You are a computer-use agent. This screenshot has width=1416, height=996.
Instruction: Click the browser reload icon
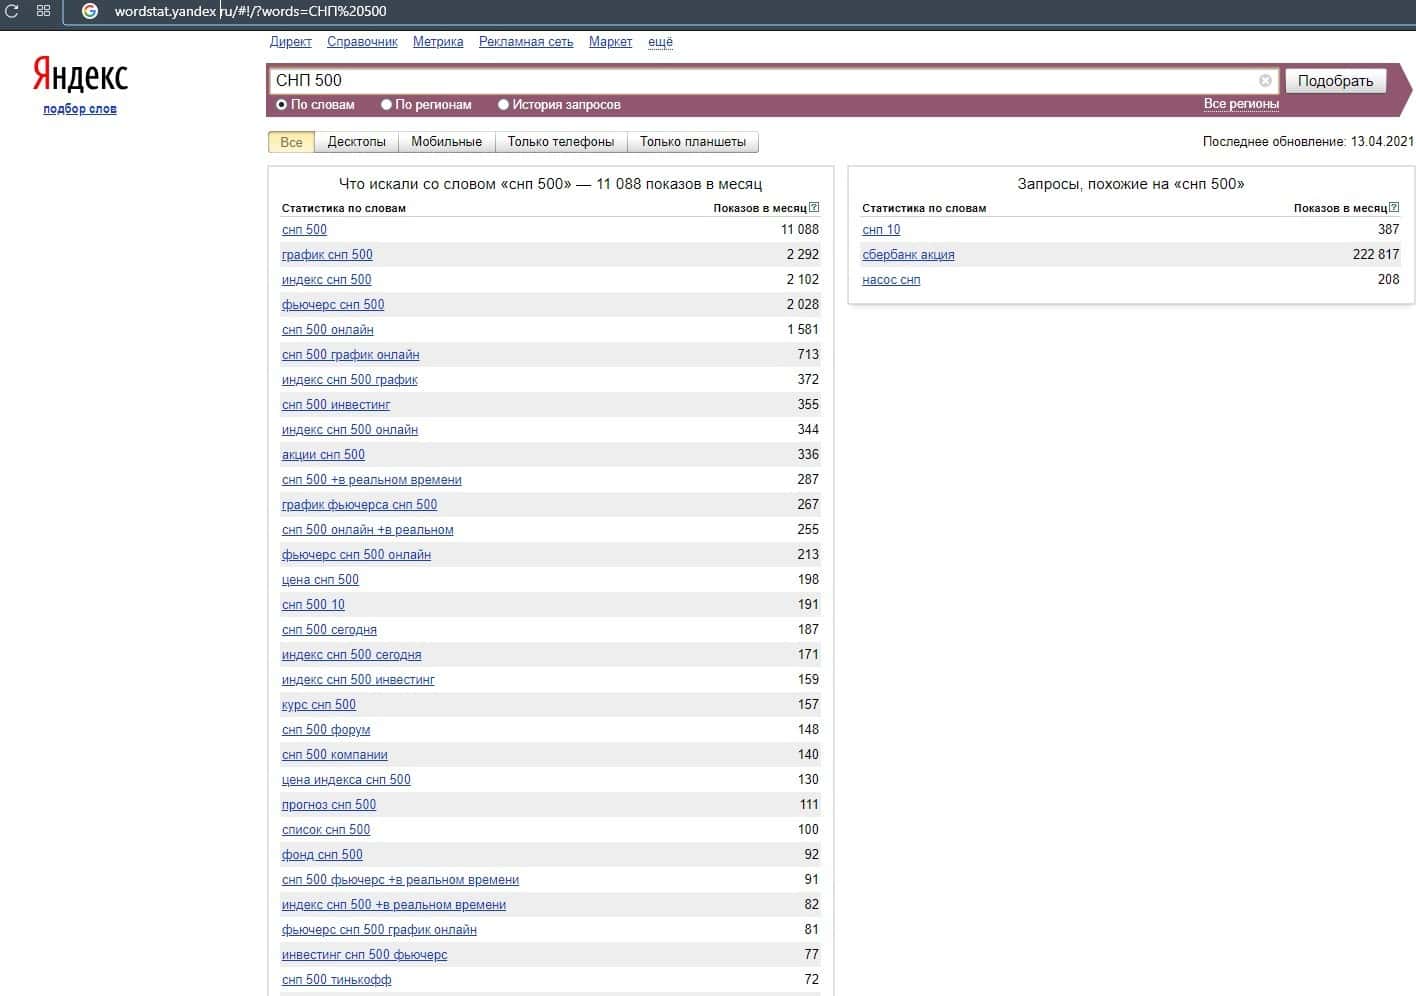tap(12, 11)
